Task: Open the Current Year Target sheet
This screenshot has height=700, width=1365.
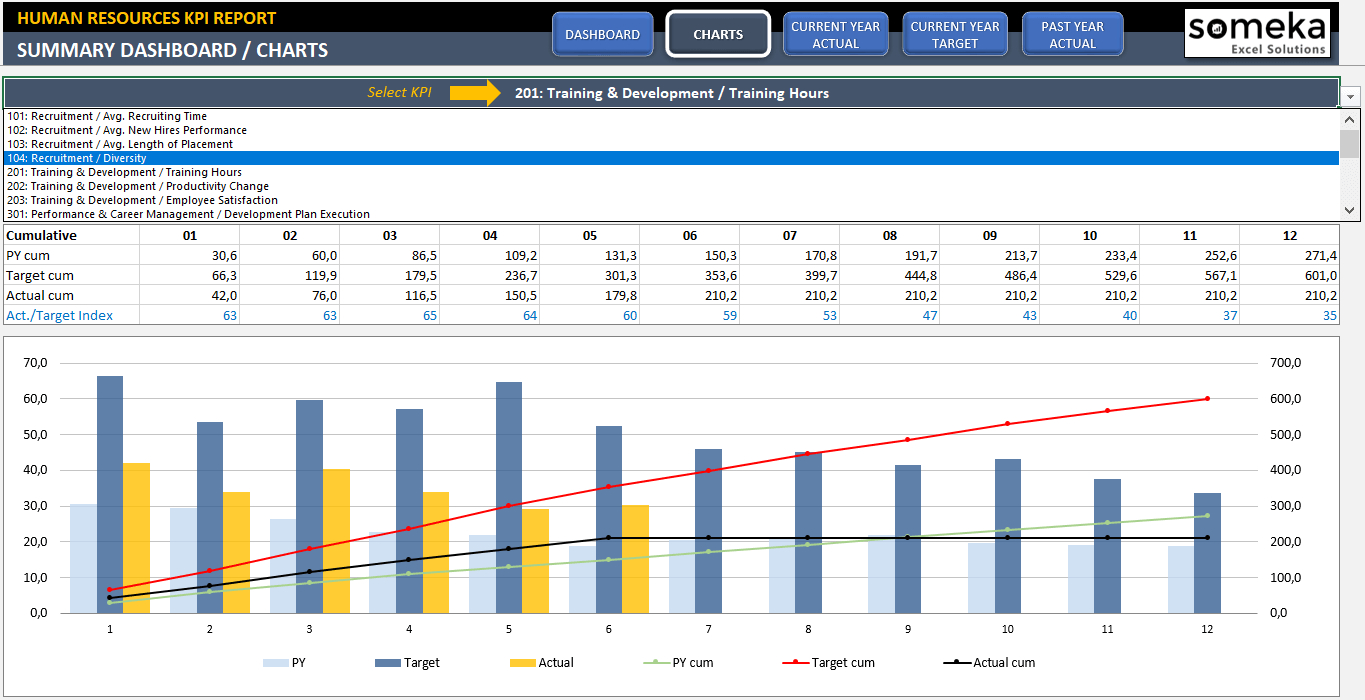Action: [954, 34]
